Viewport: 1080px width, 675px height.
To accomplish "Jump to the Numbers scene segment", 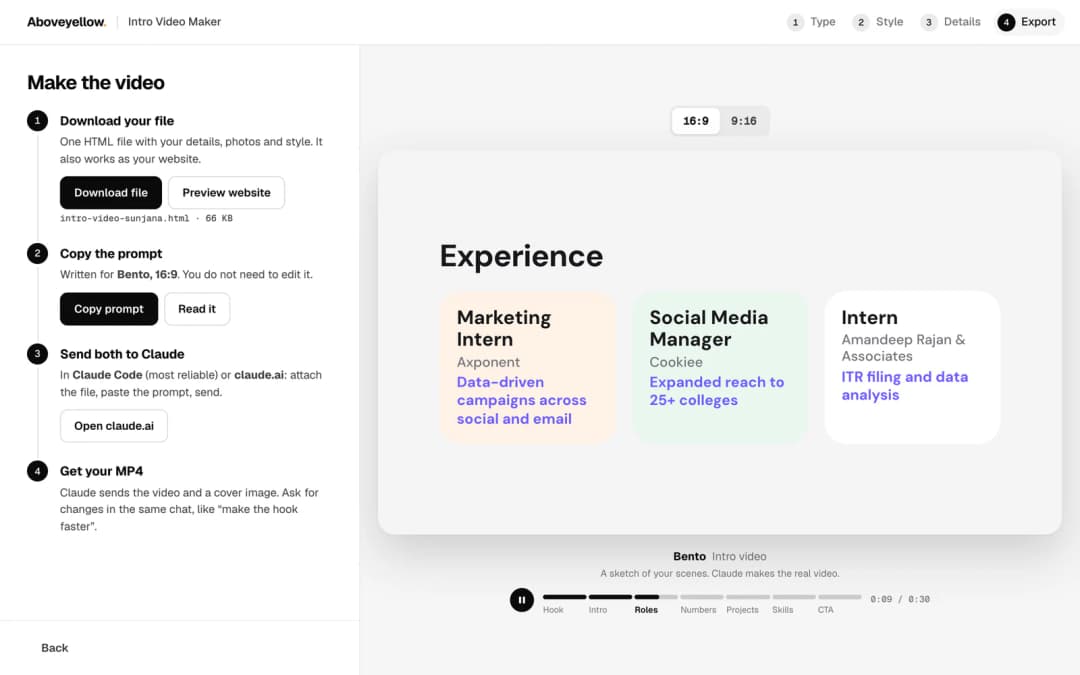I will pos(702,602).
